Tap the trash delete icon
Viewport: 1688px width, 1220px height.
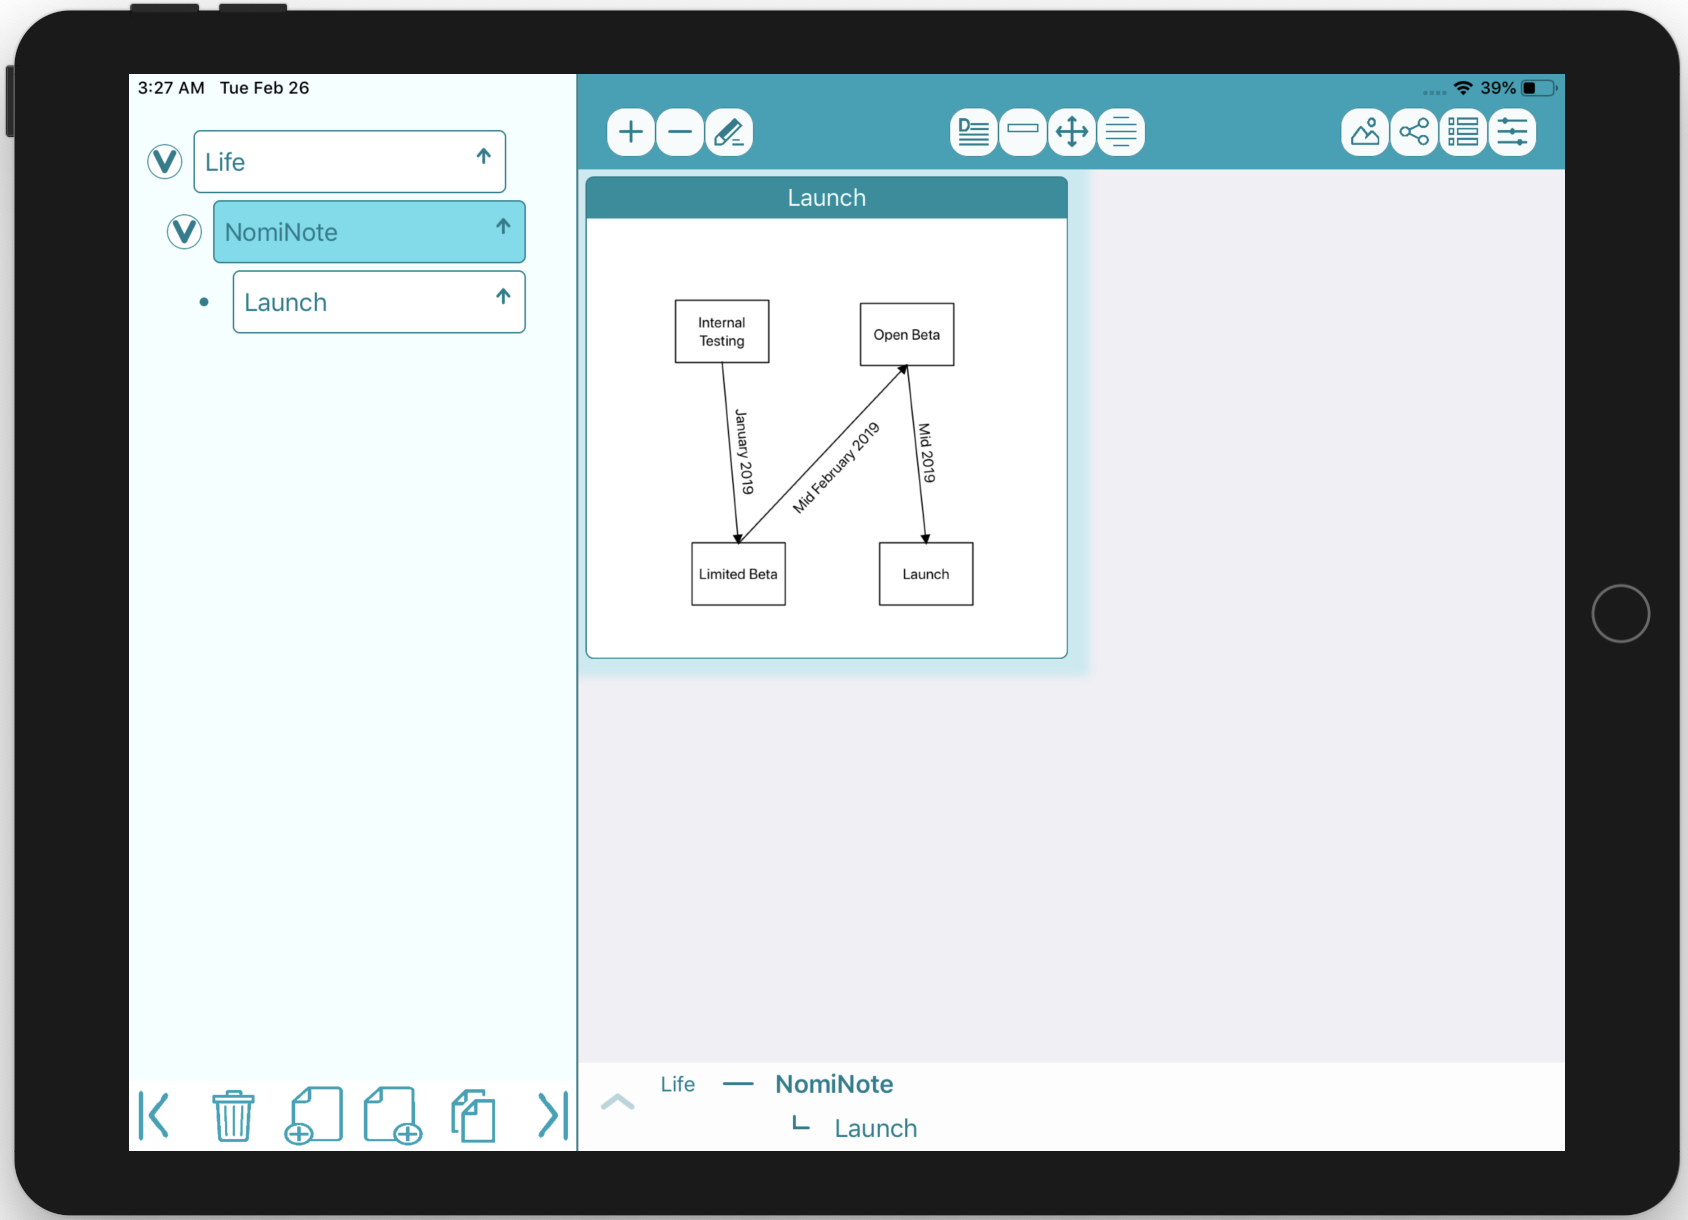coord(233,1115)
